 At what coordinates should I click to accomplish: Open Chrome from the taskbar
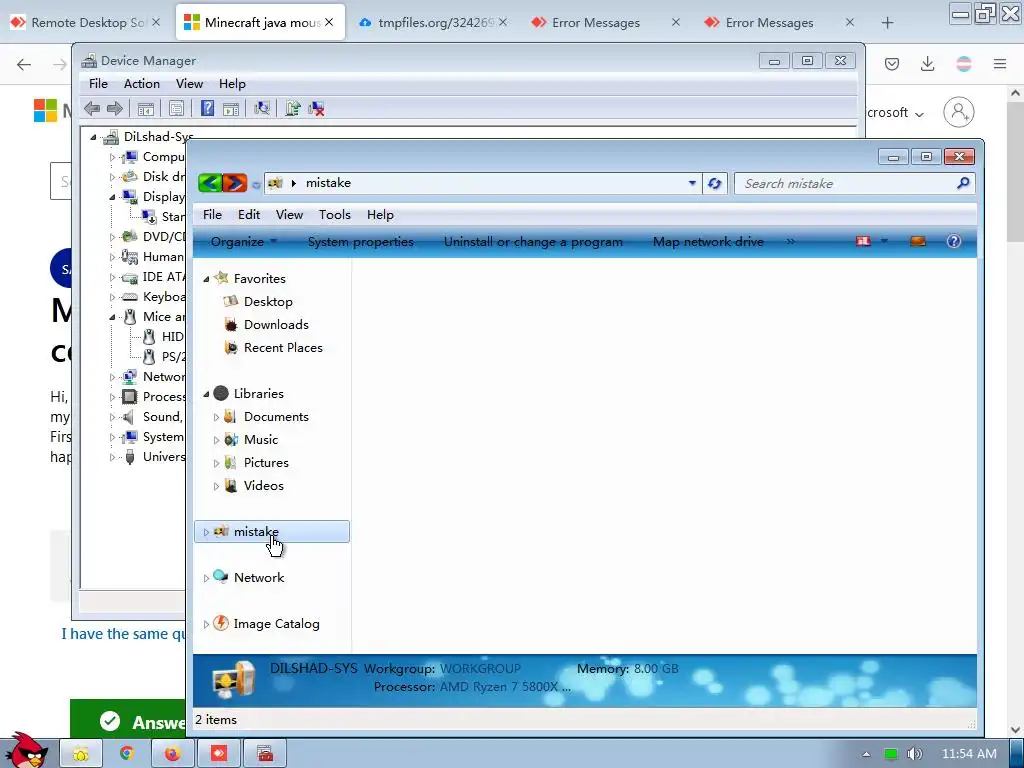click(x=127, y=754)
